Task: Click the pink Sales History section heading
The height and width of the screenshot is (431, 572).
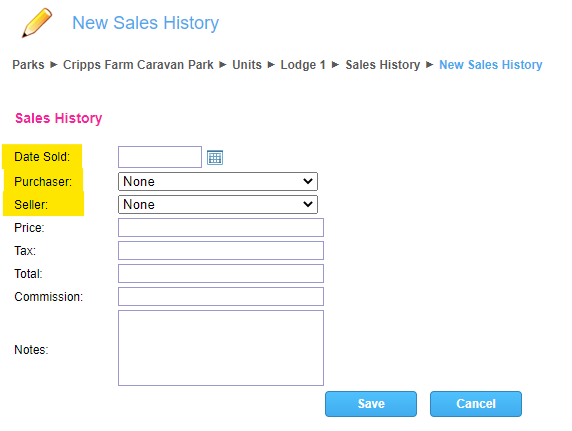Action: tap(58, 118)
